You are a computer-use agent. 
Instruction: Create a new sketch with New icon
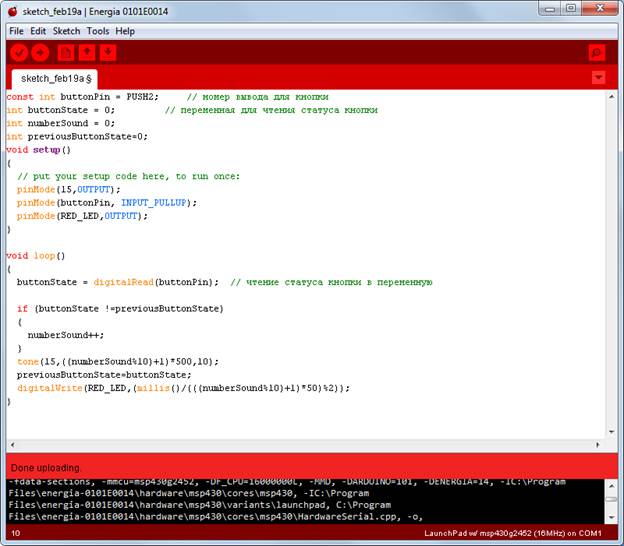tap(66, 53)
